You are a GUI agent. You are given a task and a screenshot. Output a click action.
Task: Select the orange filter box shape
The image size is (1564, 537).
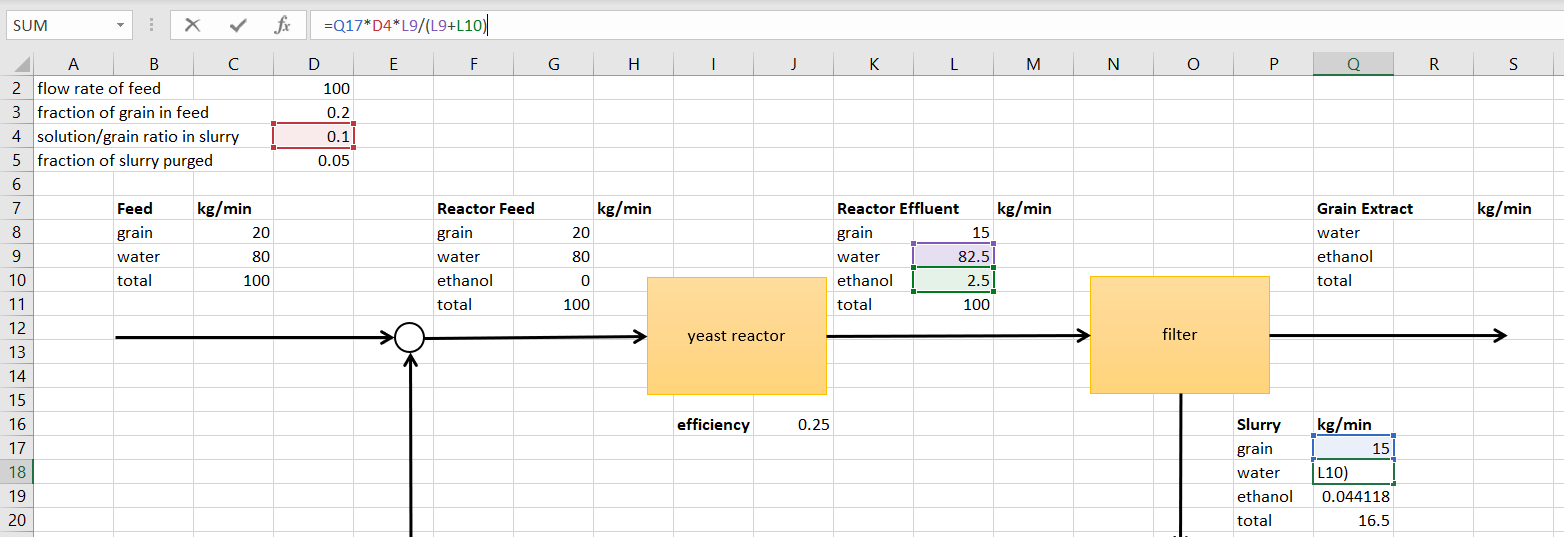[1179, 335]
